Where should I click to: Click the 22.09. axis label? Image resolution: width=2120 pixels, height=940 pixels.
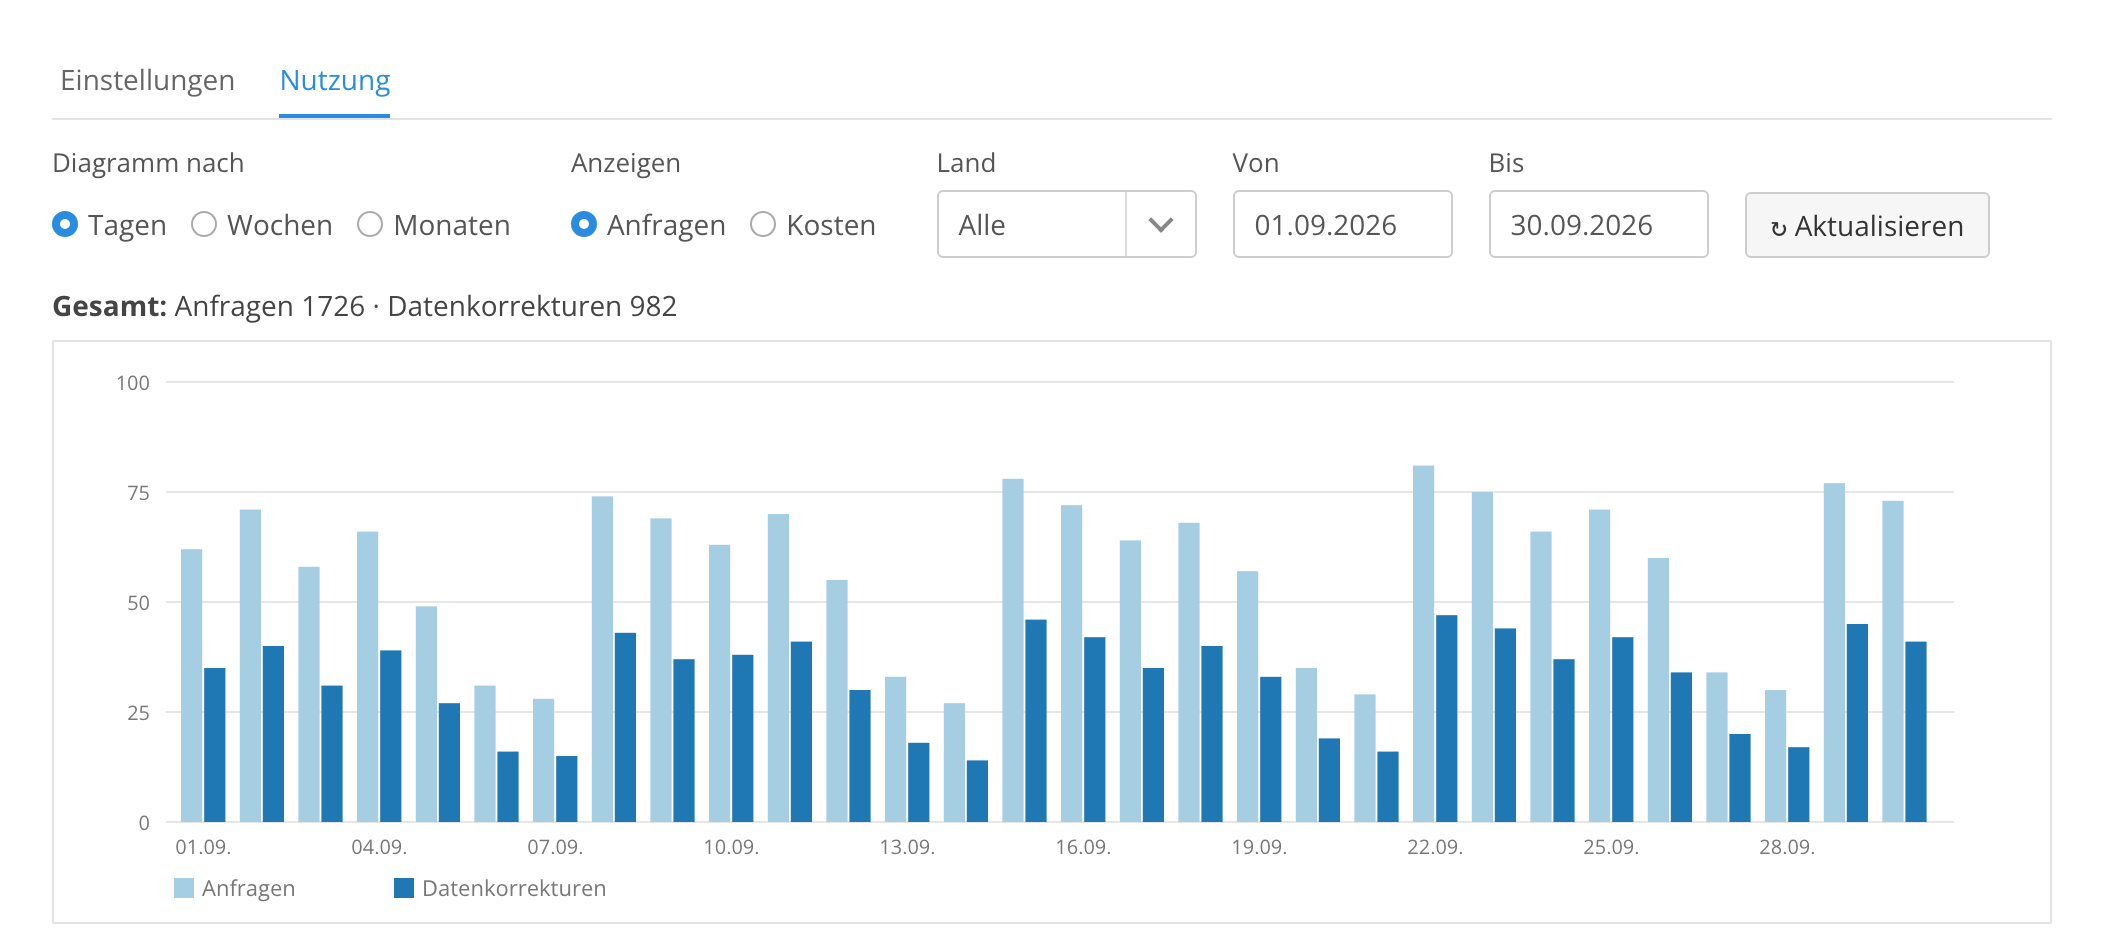(1435, 847)
